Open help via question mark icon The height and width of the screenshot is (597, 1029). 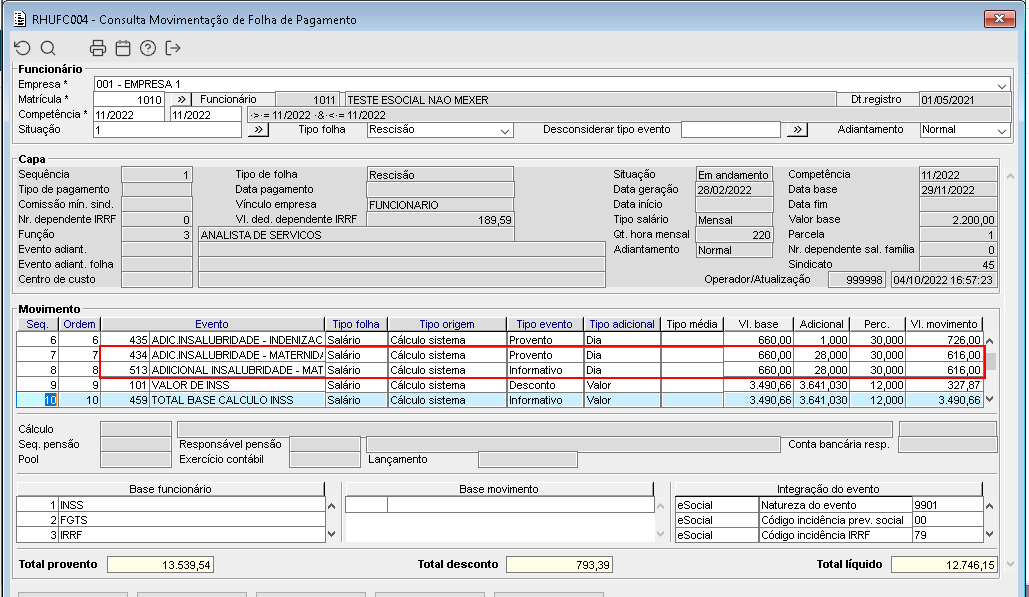coord(148,48)
